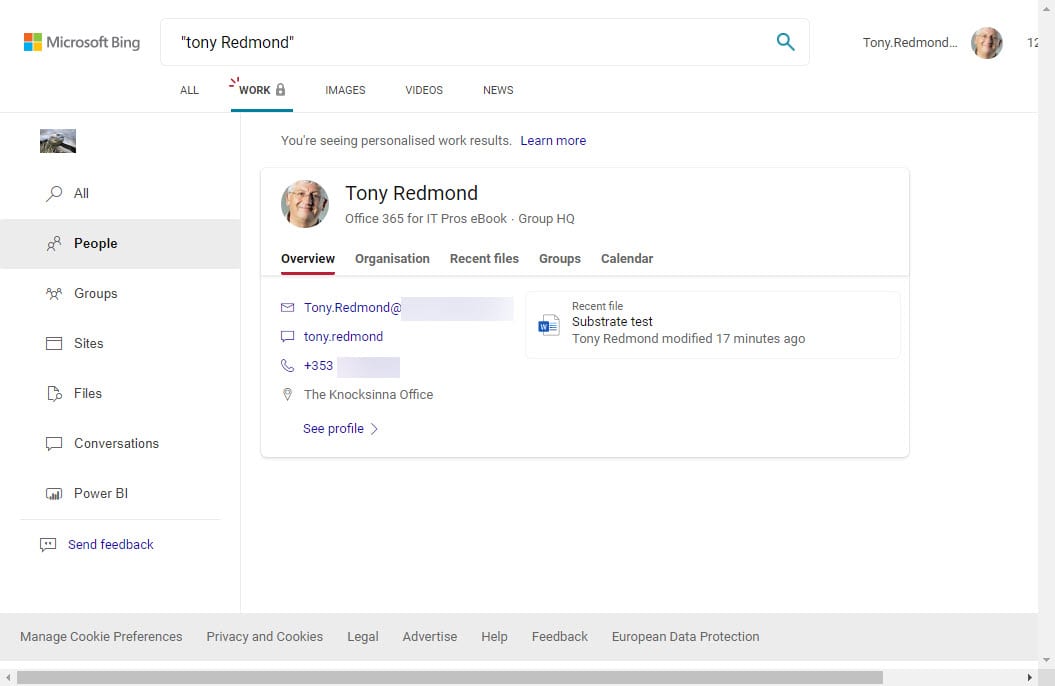This screenshot has width=1055, height=686.
Task: Click the tony.redmond chat link
Action: 343,337
